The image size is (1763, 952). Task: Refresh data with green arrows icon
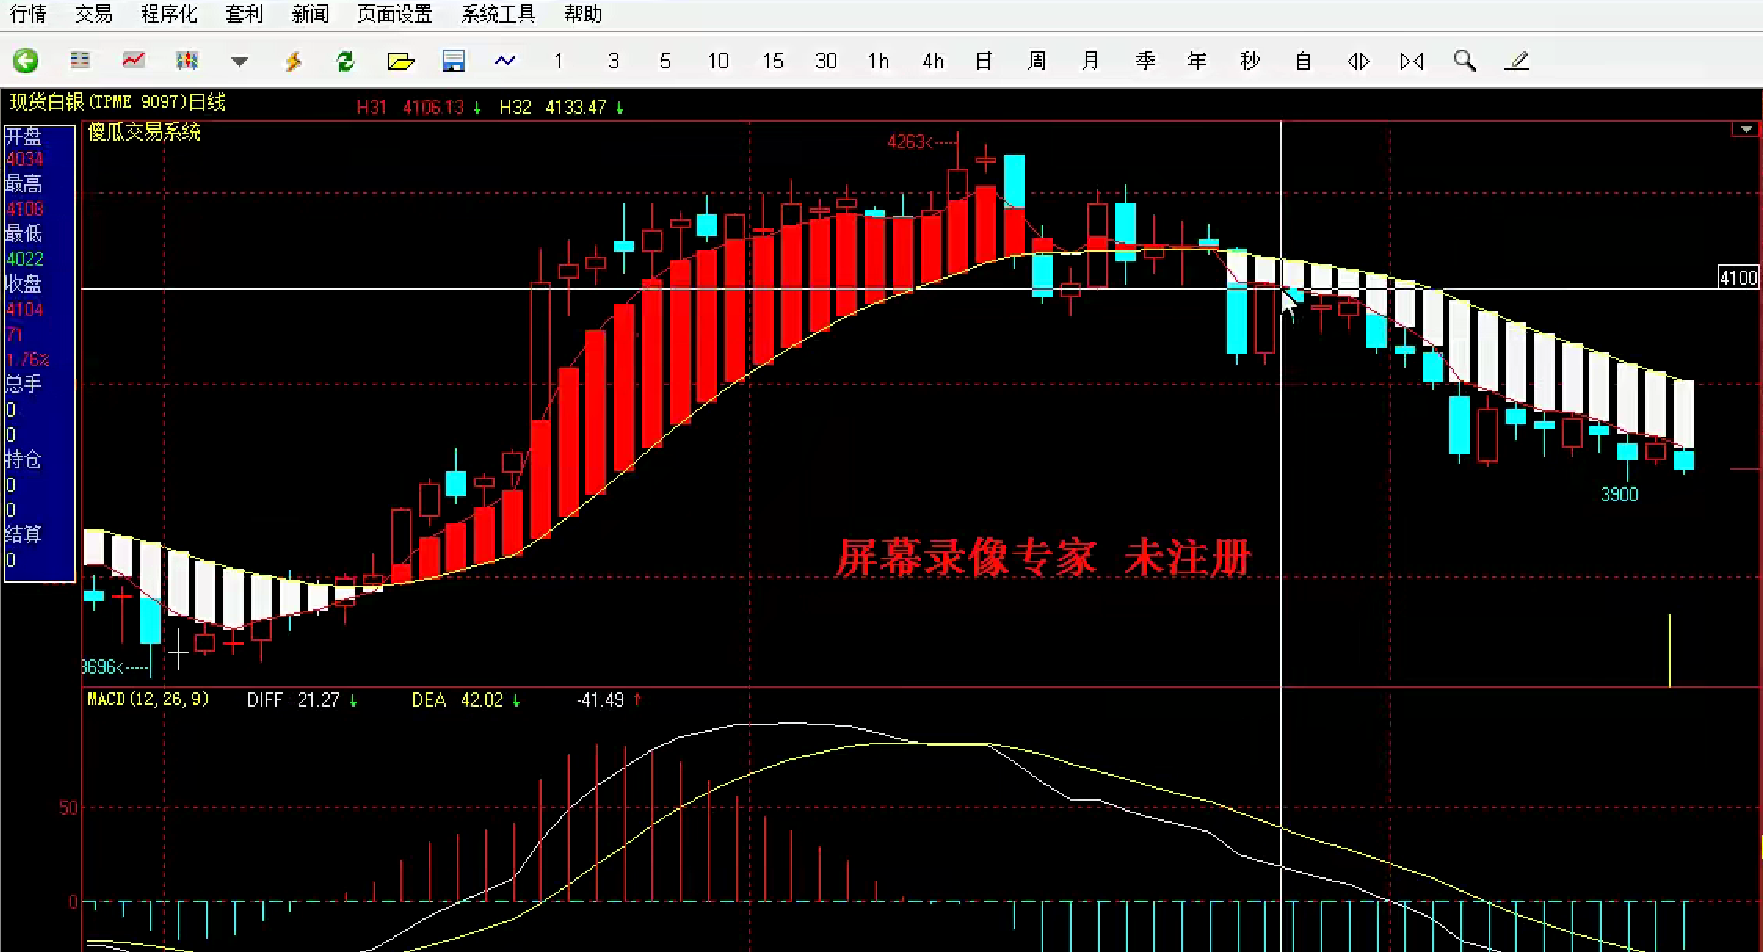(346, 62)
